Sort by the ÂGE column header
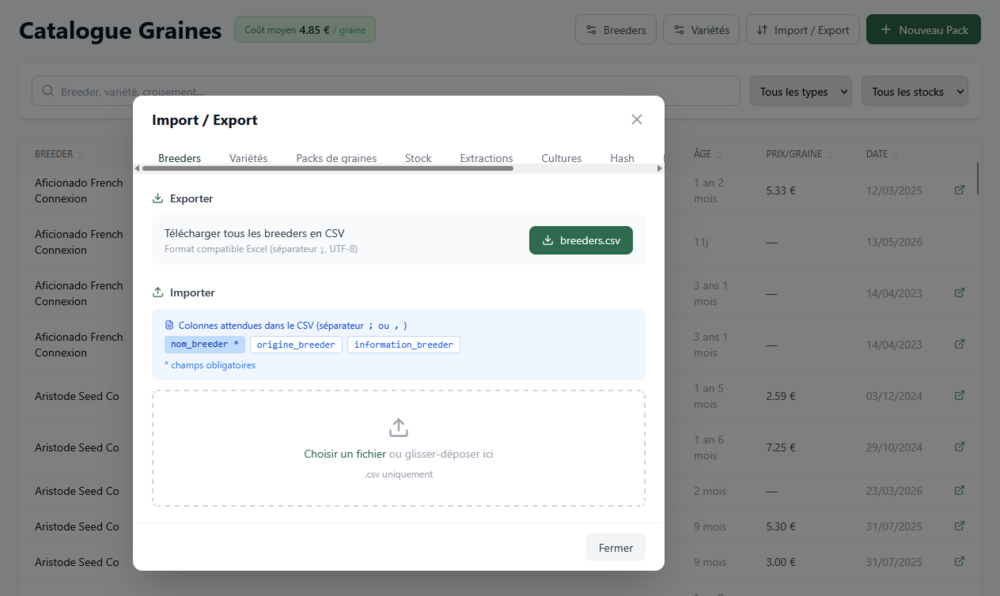1000x596 pixels. click(x=707, y=154)
